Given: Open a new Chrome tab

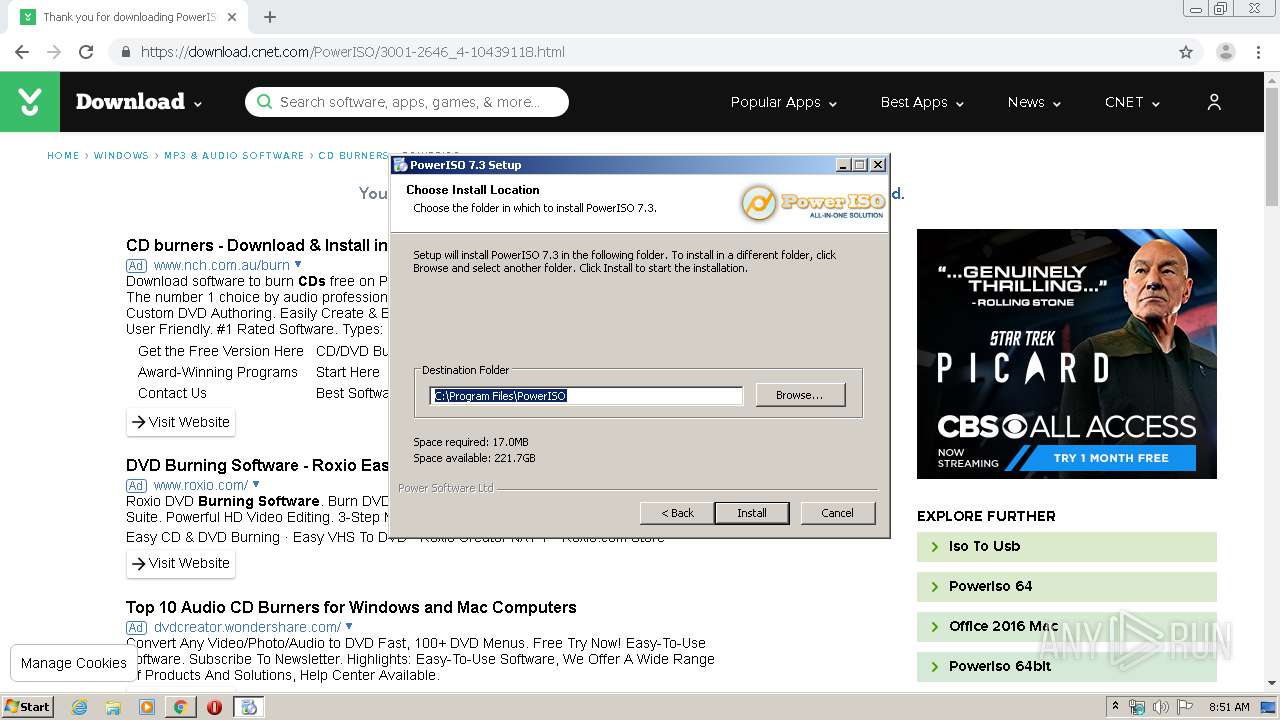Looking at the screenshot, I should (269, 17).
